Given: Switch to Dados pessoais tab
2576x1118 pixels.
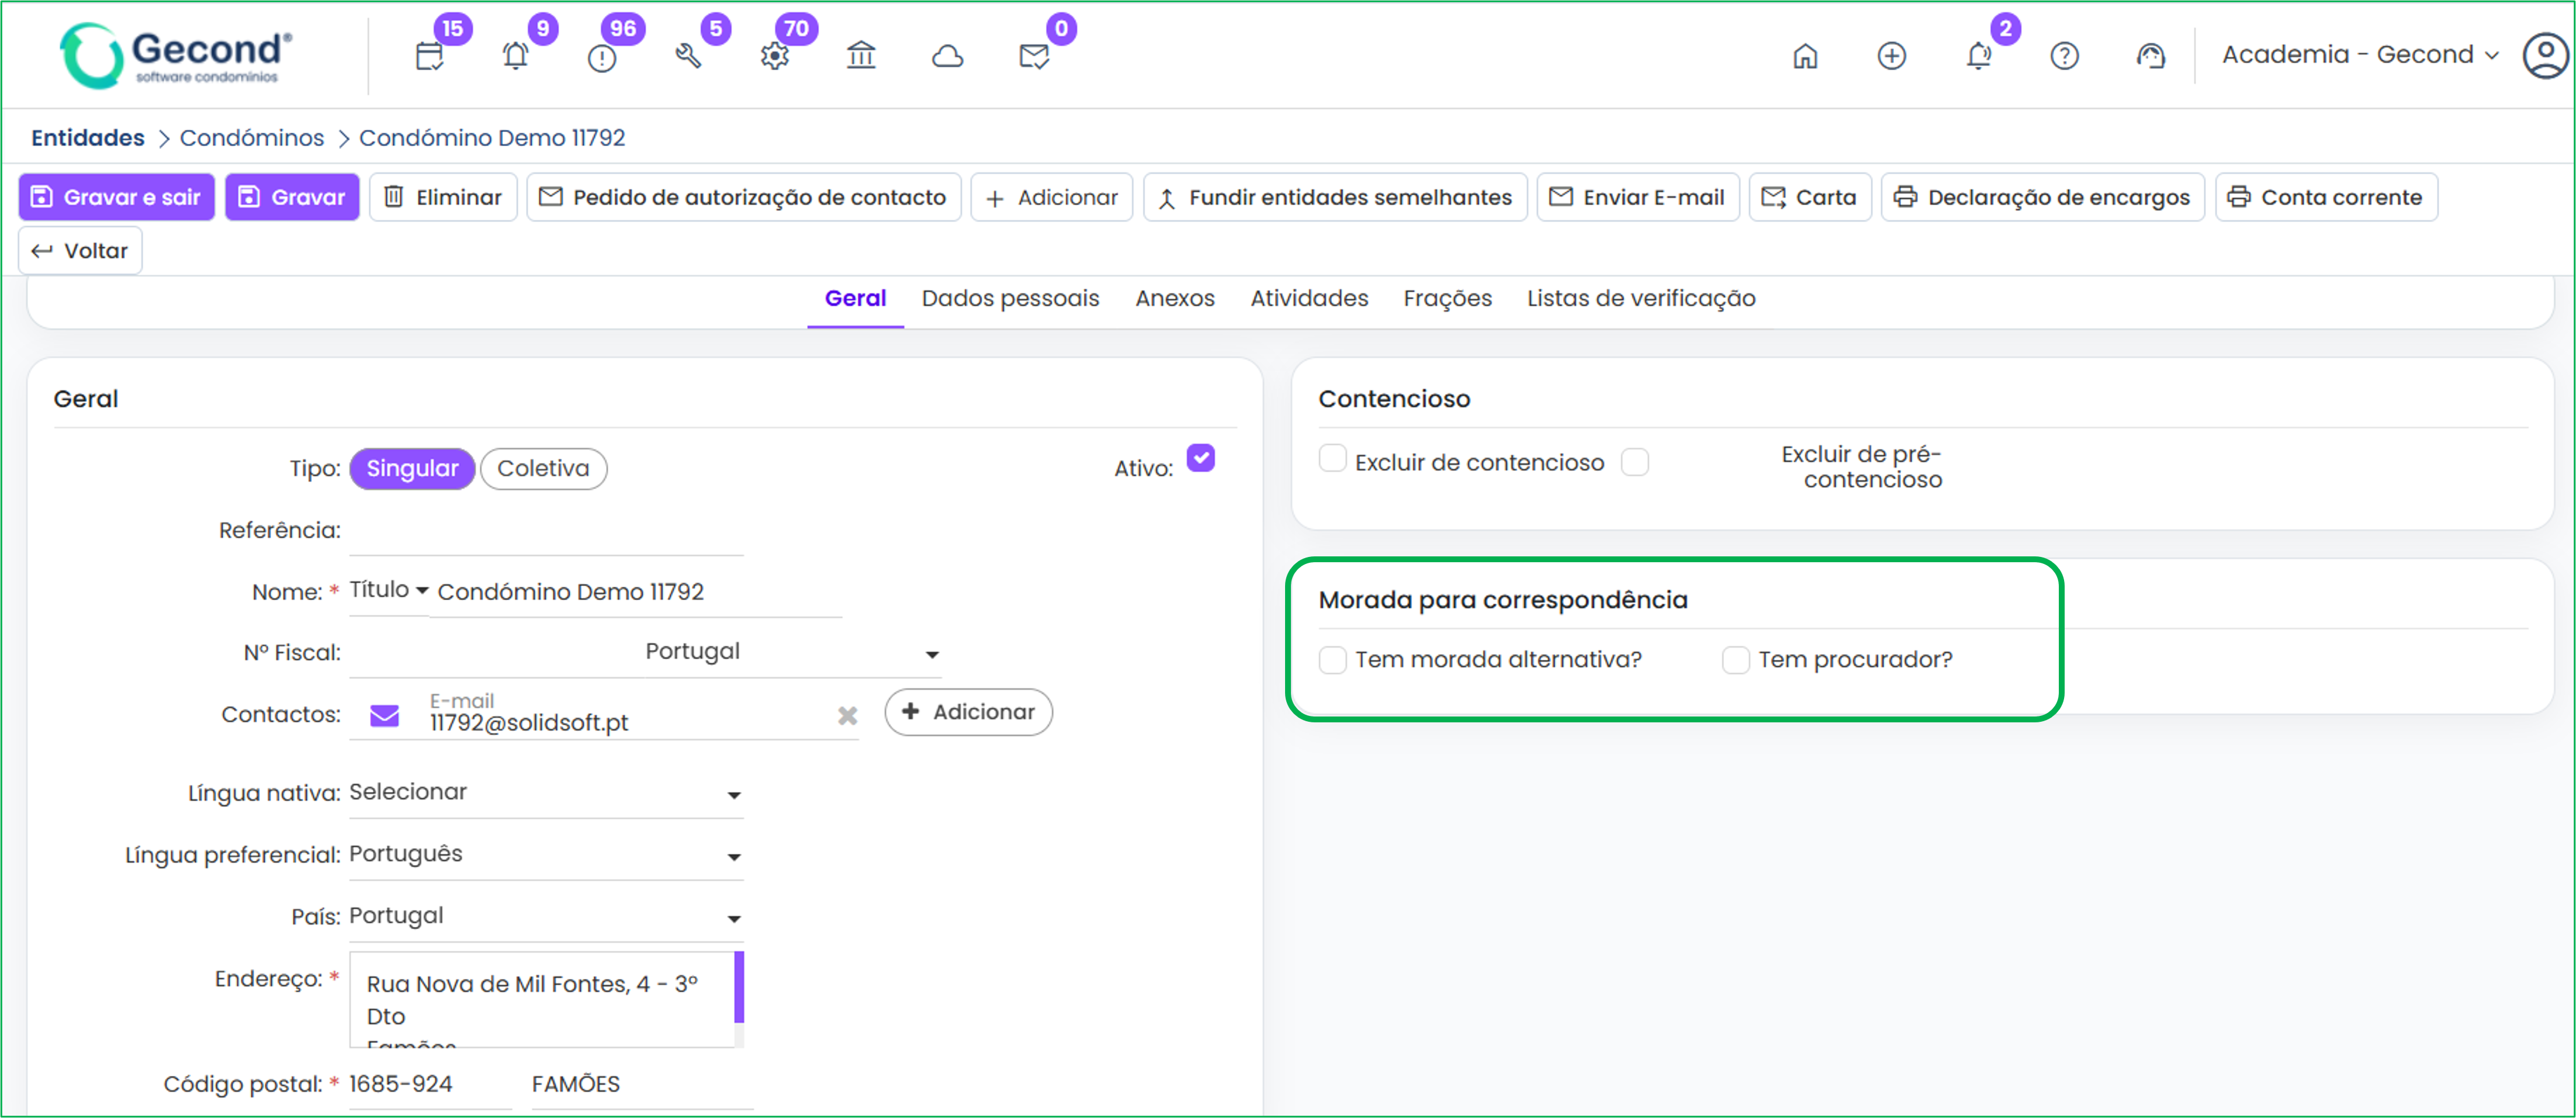Looking at the screenshot, I should [1010, 299].
